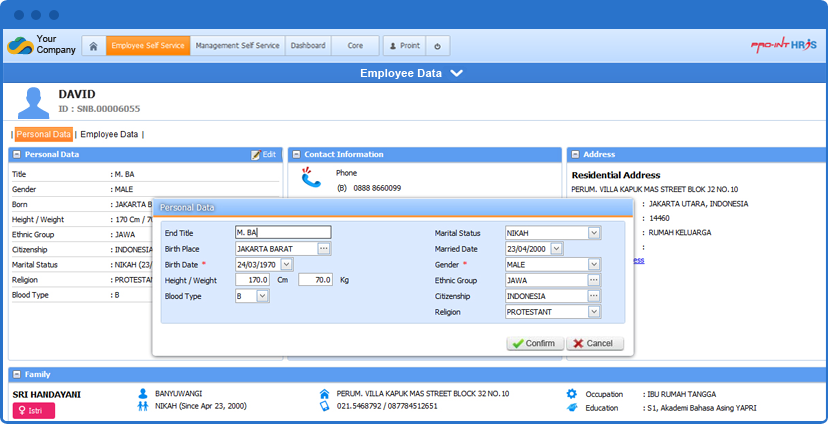The width and height of the screenshot is (828, 424).
Task: Click the Residential Address heading
Action: 616,175
